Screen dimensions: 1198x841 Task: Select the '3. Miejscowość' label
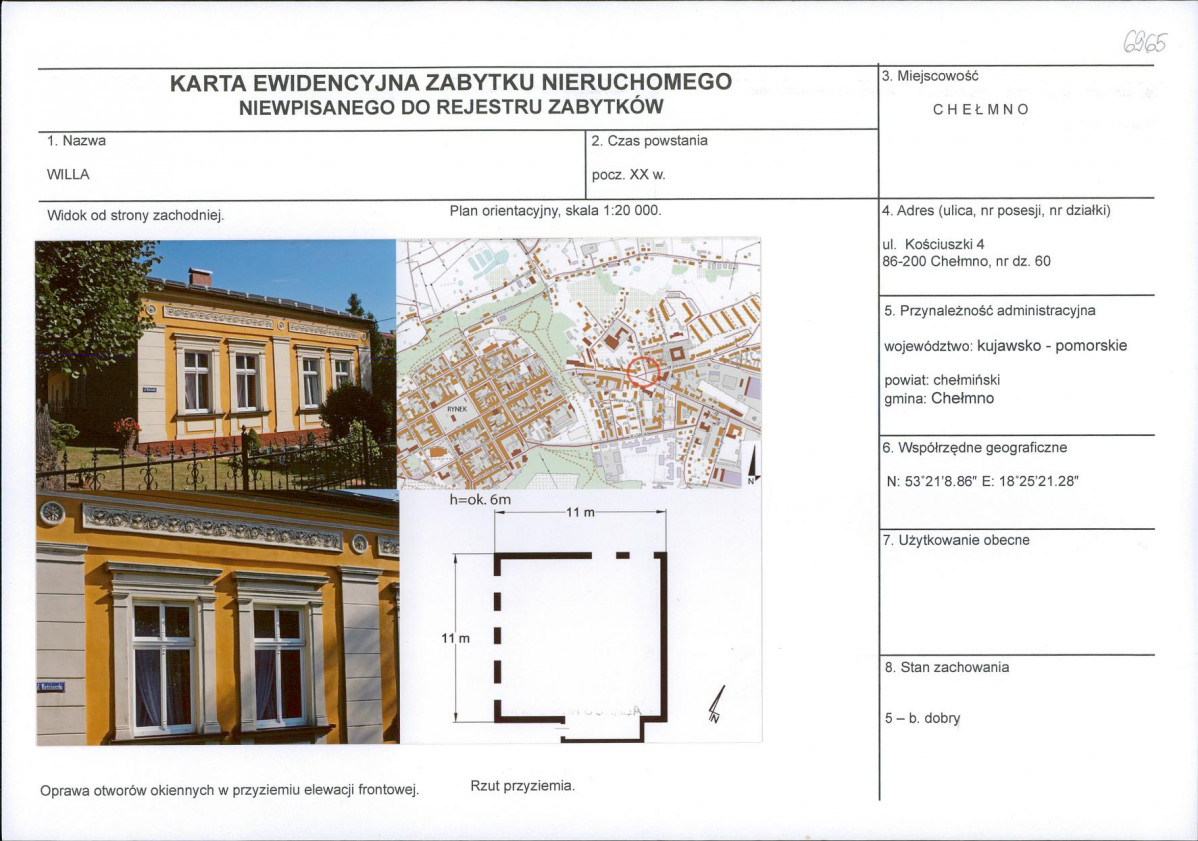pyautogui.click(x=930, y=76)
